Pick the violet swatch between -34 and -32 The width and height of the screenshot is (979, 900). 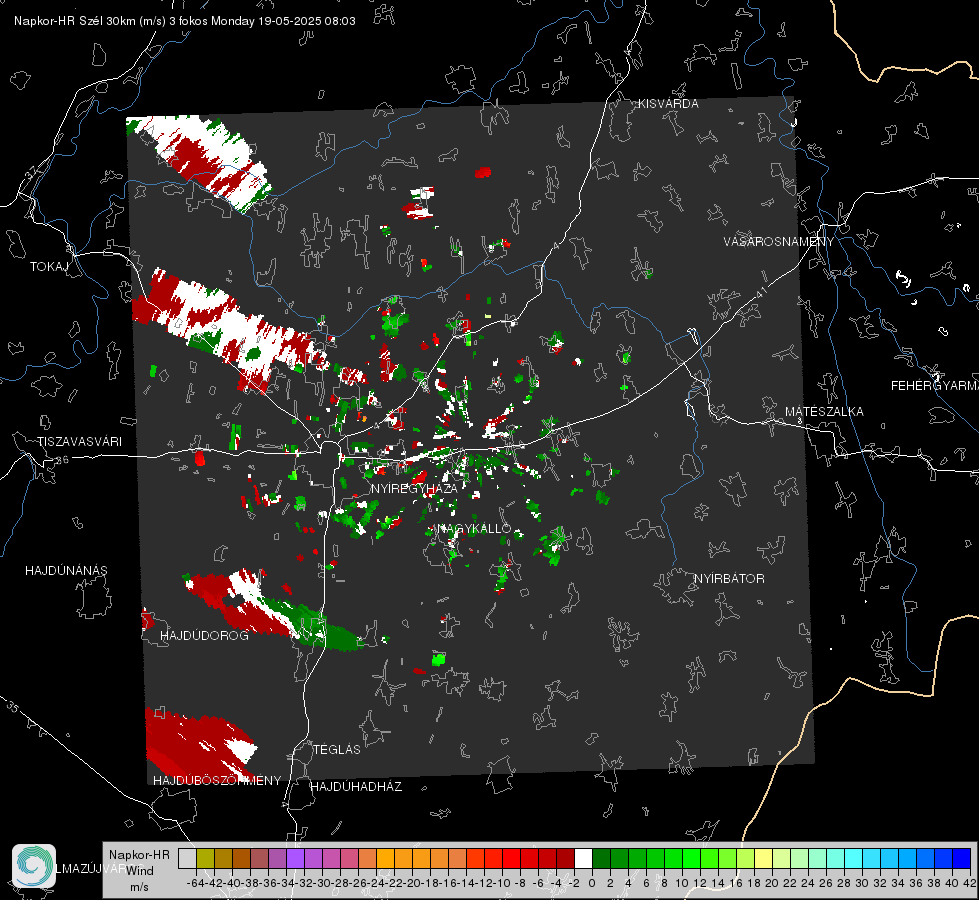click(295, 858)
